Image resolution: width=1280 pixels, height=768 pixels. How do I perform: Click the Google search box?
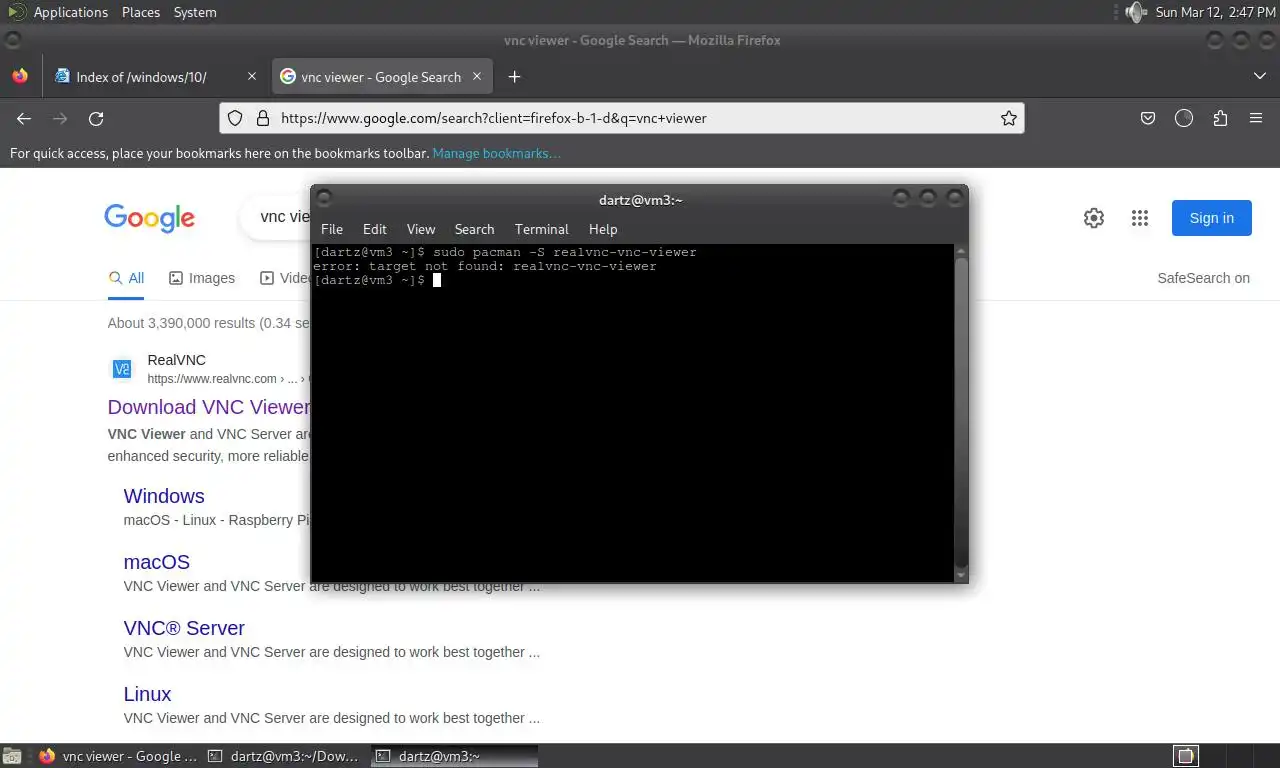(x=275, y=217)
